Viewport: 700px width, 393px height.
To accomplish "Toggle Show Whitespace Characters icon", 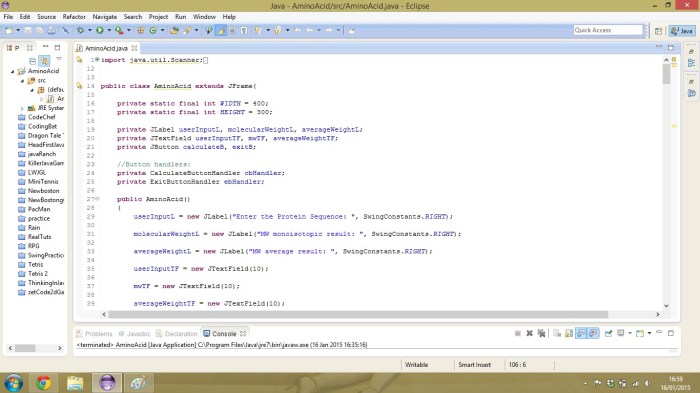I will 244,30.
